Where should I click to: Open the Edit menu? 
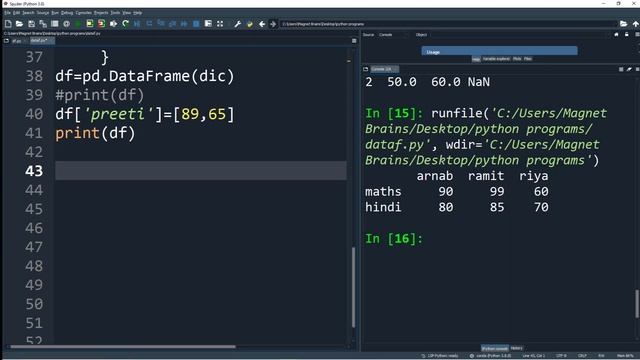[16, 13]
